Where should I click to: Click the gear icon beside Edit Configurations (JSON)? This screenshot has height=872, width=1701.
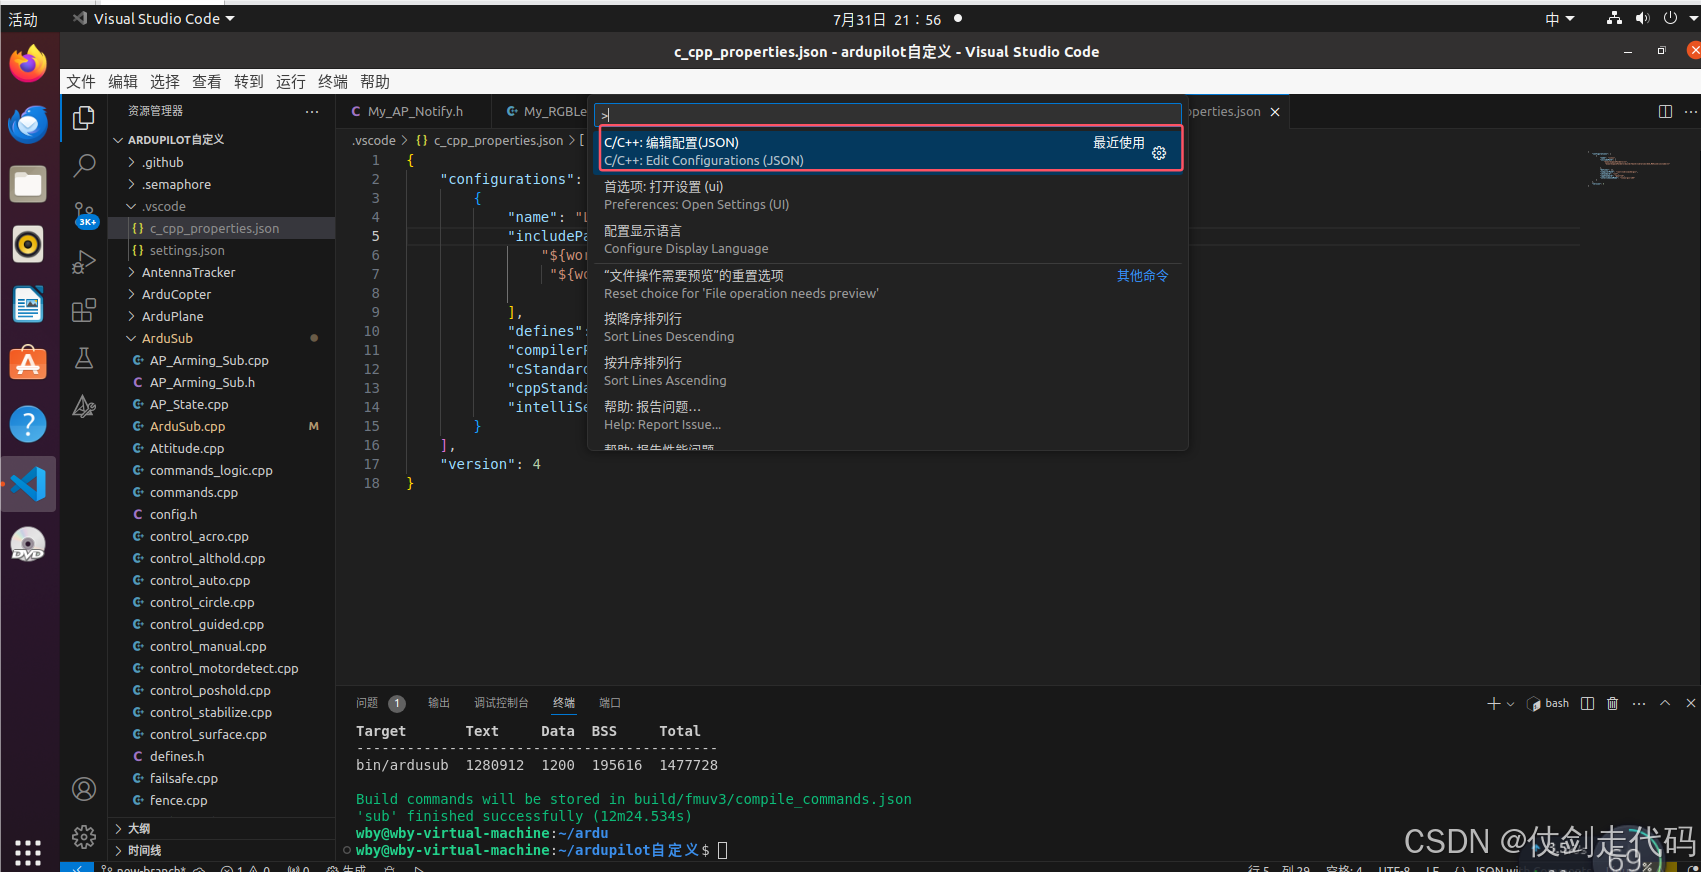1159,153
